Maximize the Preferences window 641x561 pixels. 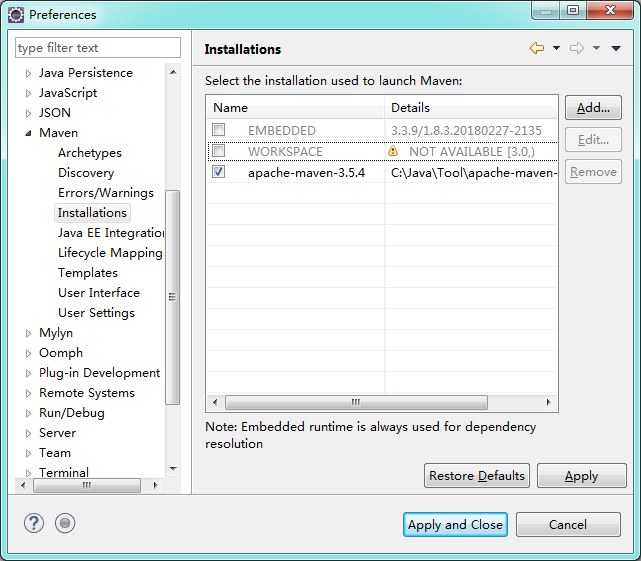(x=573, y=10)
